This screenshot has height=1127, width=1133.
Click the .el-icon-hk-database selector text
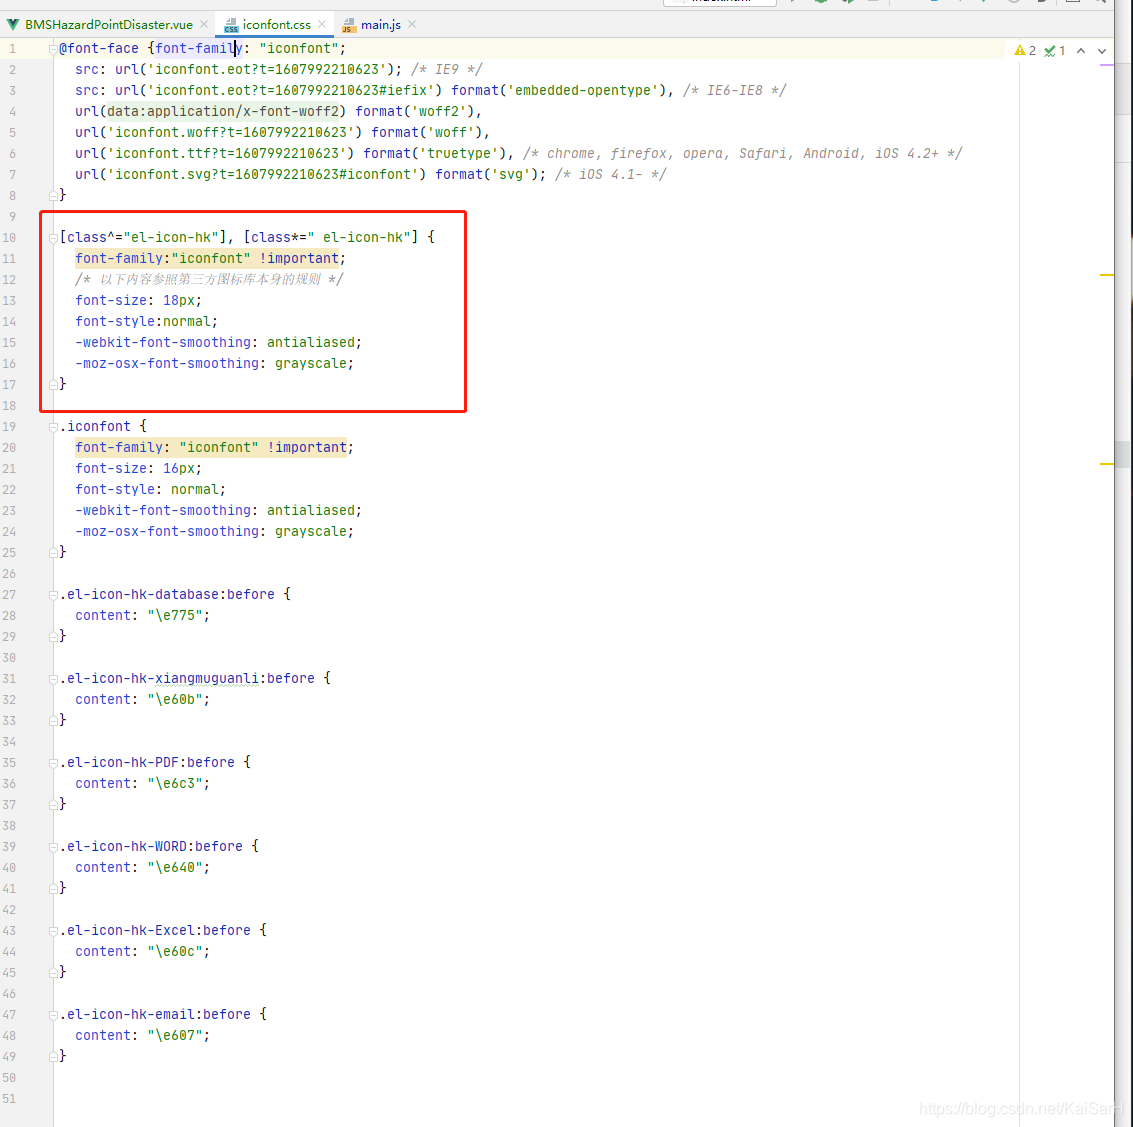pos(139,595)
